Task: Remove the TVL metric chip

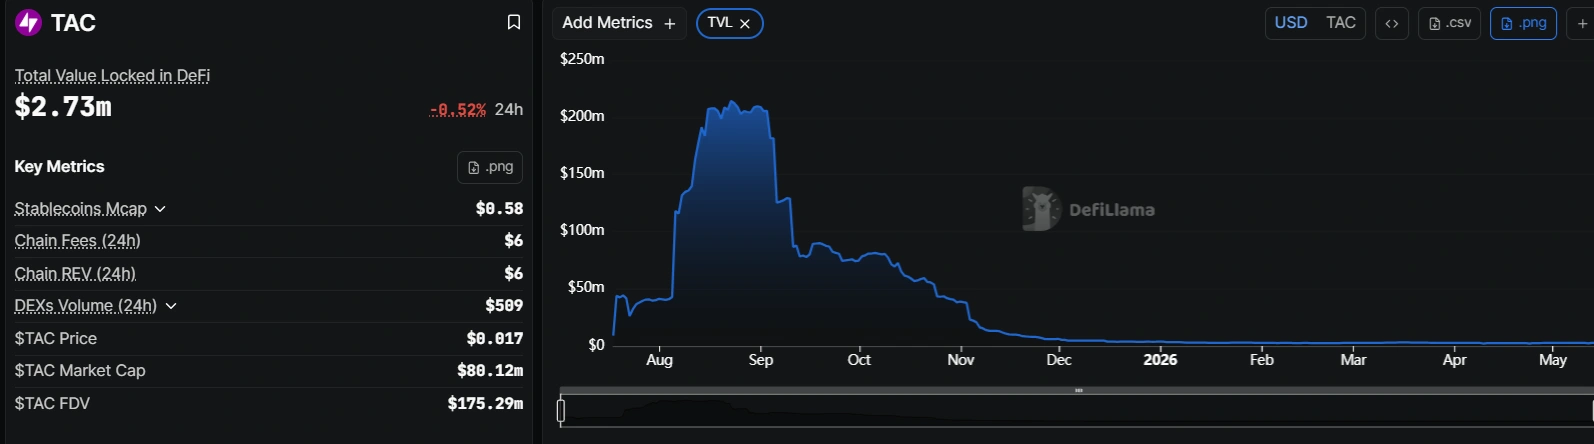Action: point(745,24)
